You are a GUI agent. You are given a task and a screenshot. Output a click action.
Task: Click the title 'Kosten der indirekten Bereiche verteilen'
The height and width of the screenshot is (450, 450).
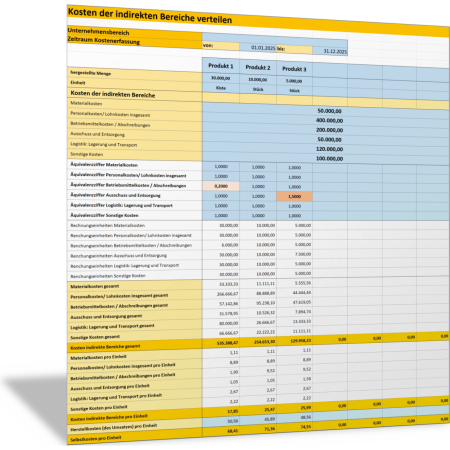150,16
